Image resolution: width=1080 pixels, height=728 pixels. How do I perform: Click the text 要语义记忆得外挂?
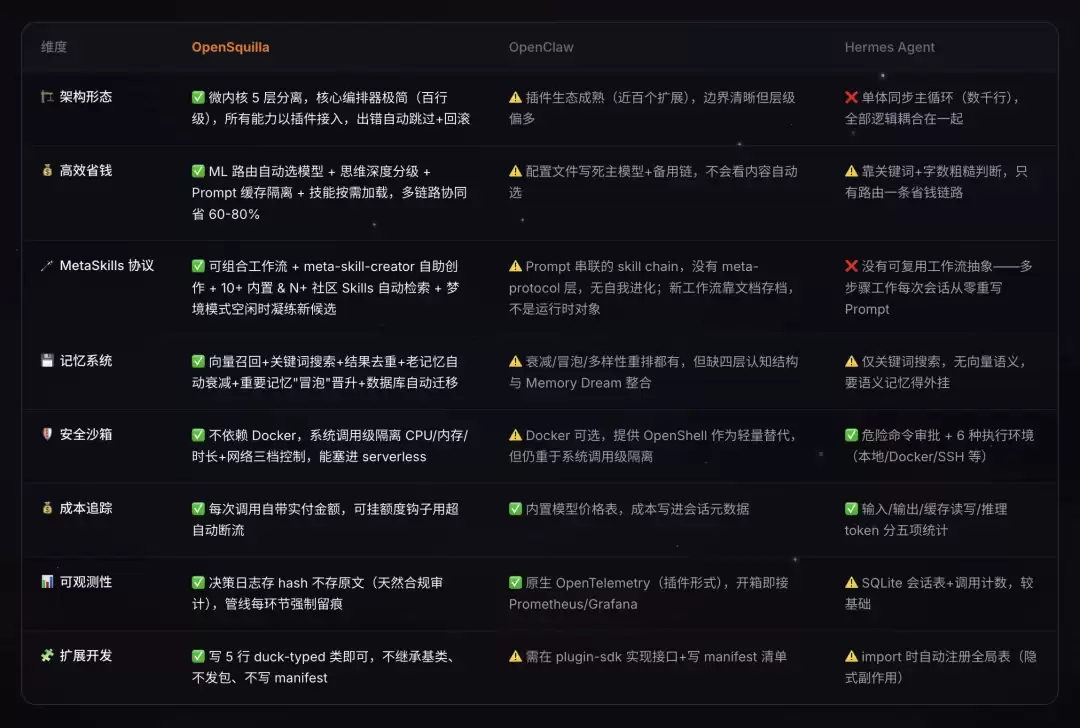(x=897, y=382)
